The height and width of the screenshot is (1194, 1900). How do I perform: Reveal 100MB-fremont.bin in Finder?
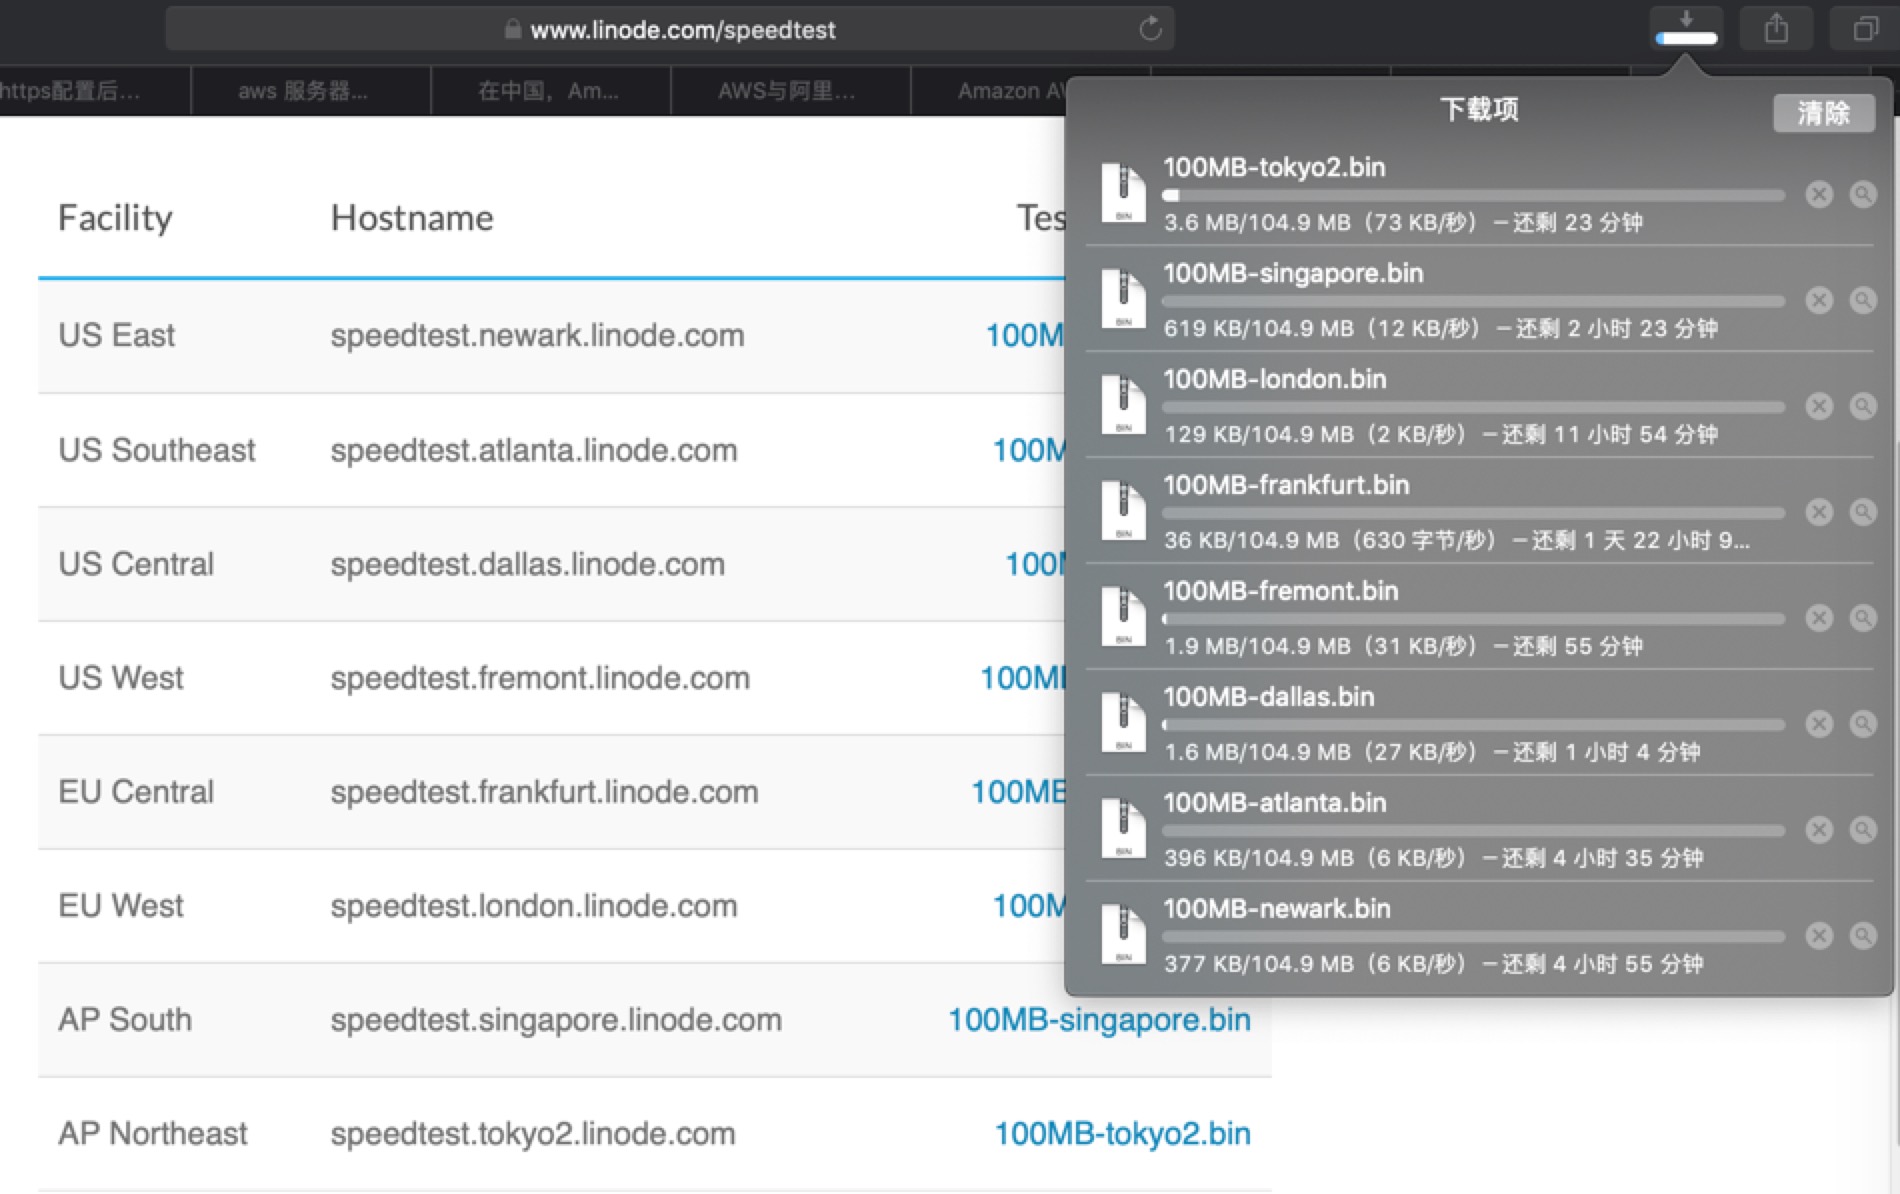[x=1863, y=618]
